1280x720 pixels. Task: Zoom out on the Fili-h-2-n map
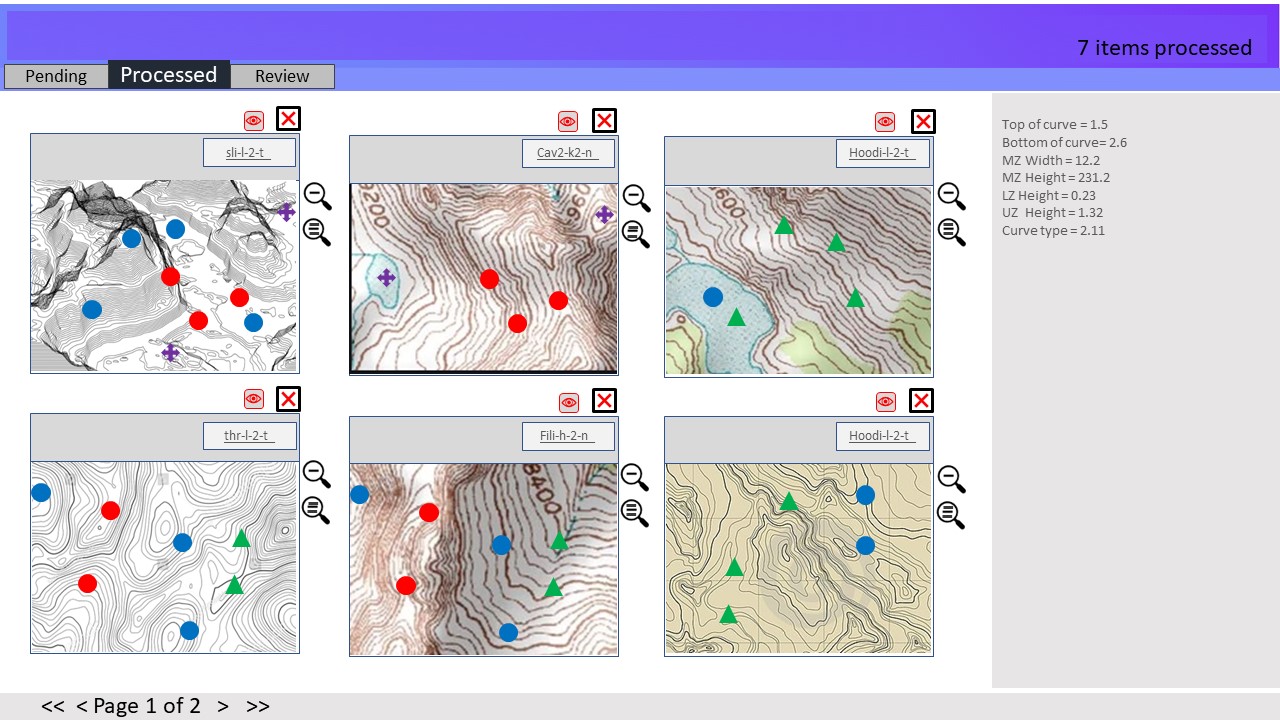click(634, 477)
